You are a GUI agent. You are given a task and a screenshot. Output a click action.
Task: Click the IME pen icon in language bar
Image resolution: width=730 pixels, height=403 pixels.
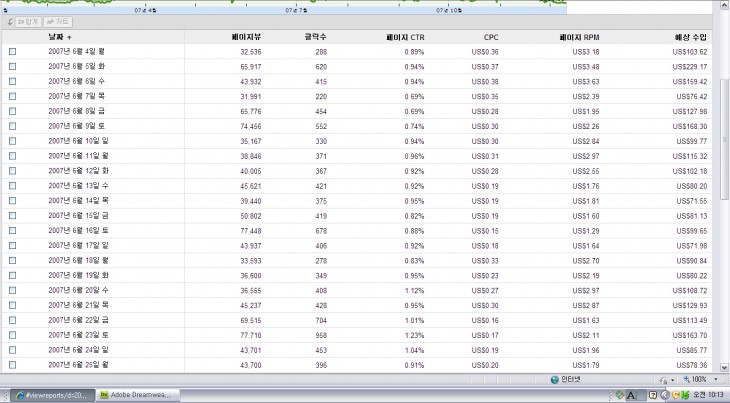[x=619, y=395]
